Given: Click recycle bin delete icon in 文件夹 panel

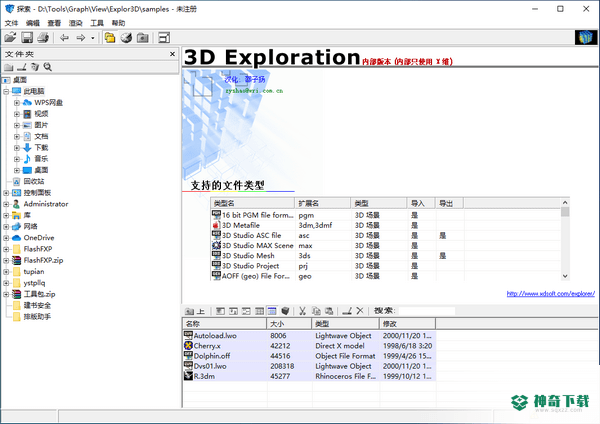Looking at the screenshot, I should 35,67.
